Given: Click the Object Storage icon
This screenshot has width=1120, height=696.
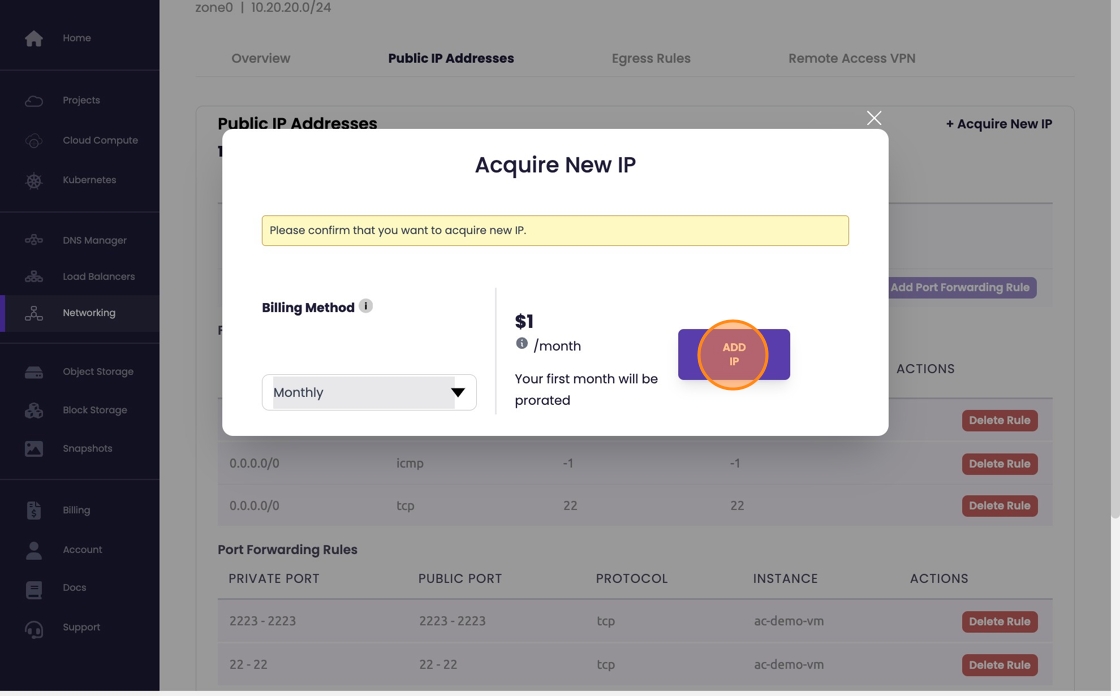Looking at the screenshot, I should click(x=34, y=372).
